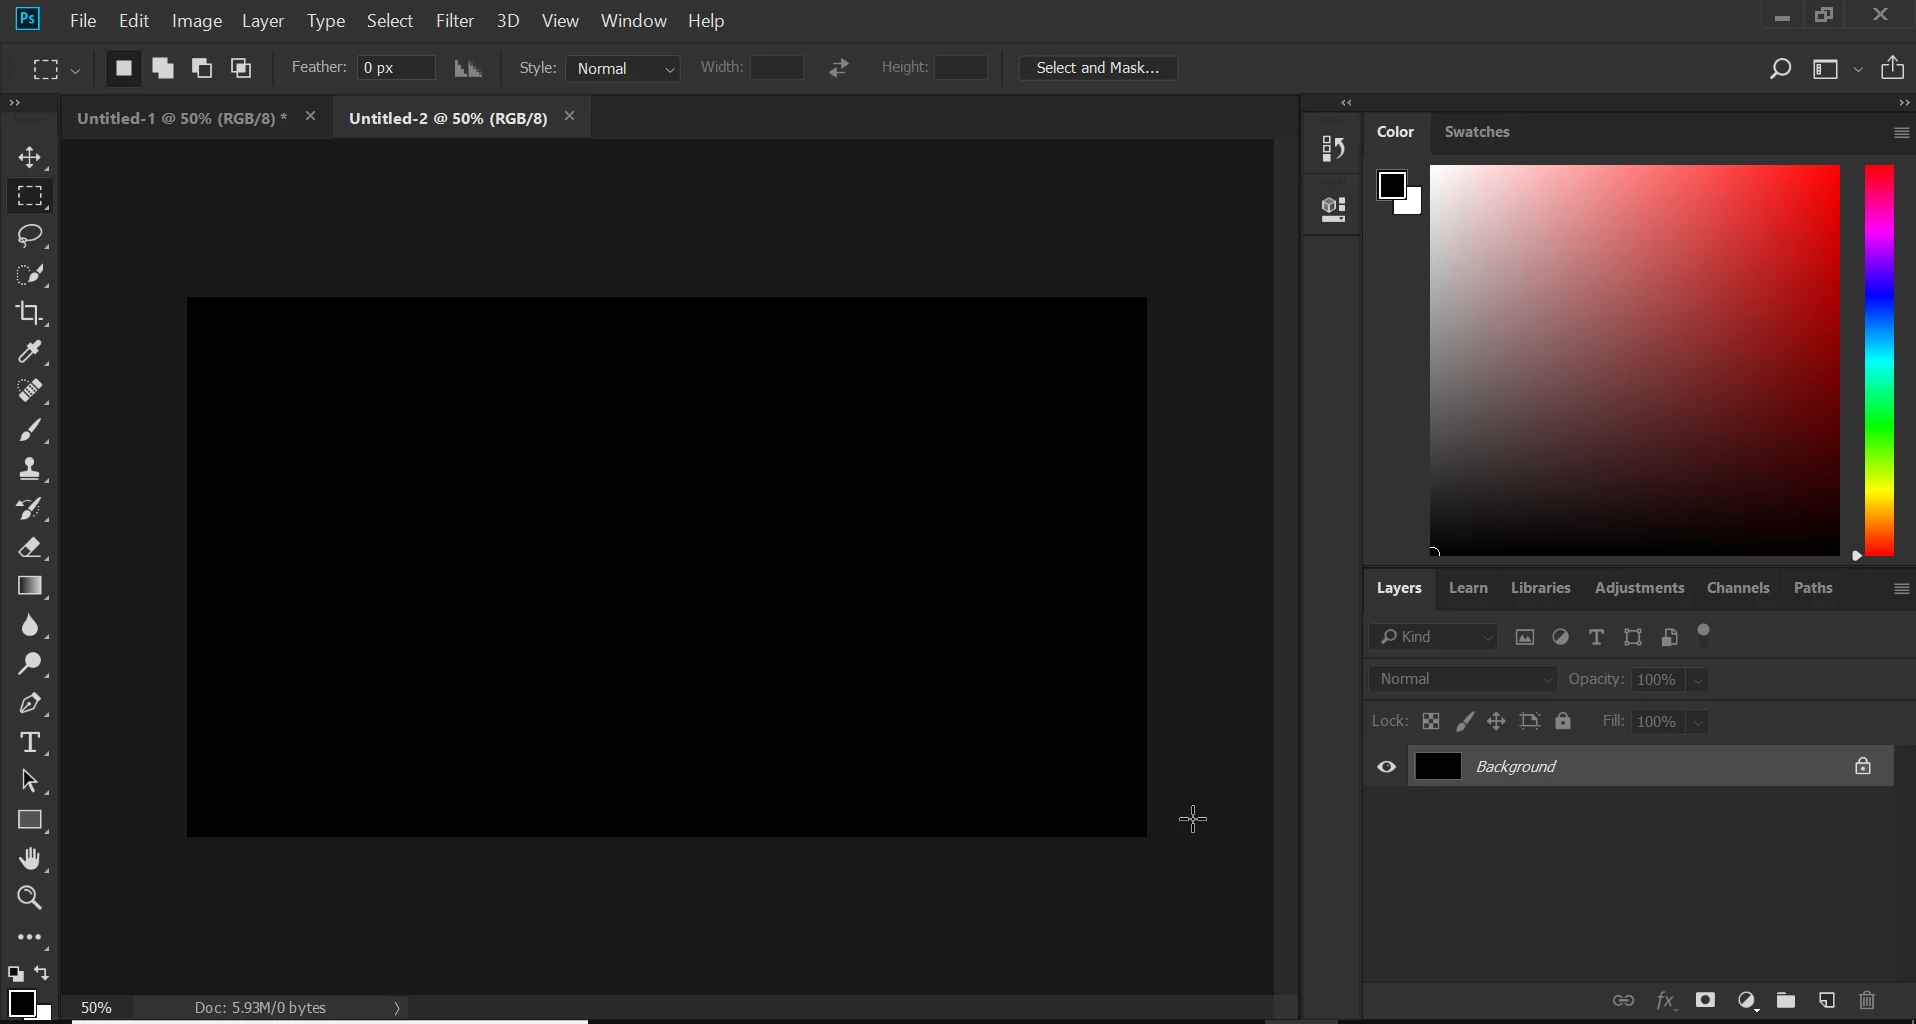Toggle lock image pixels
This screenshot has height=1024, width=1916.
(x=1465, y=722)
